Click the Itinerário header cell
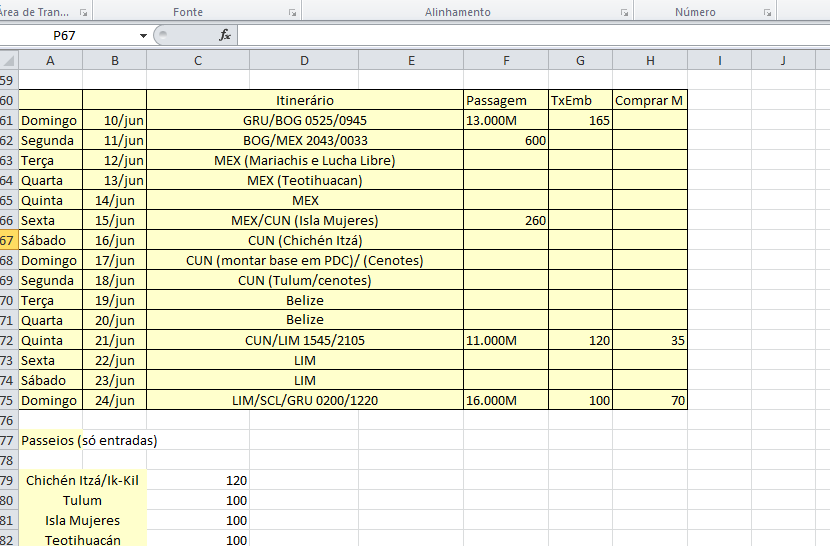This screenshot has height=546, width=830. [x=305, y=100]
